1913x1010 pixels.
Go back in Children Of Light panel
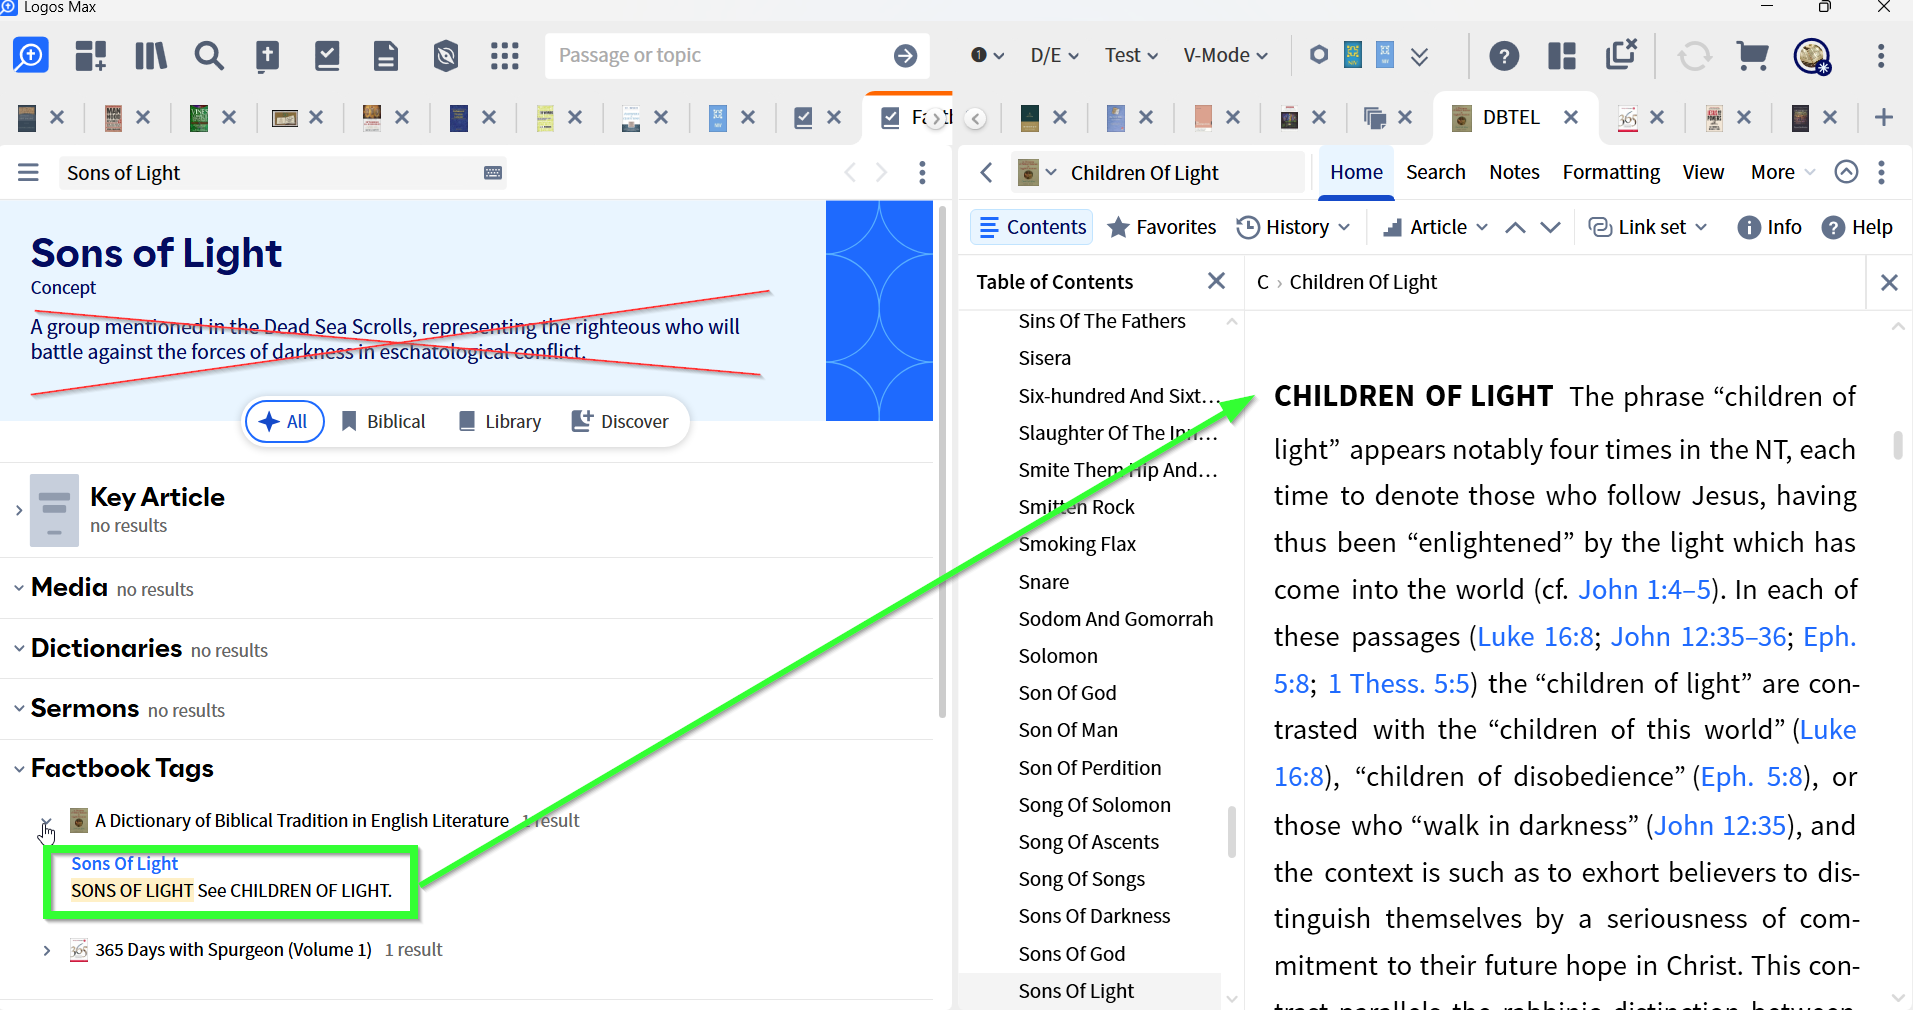(x=987, y=173)
